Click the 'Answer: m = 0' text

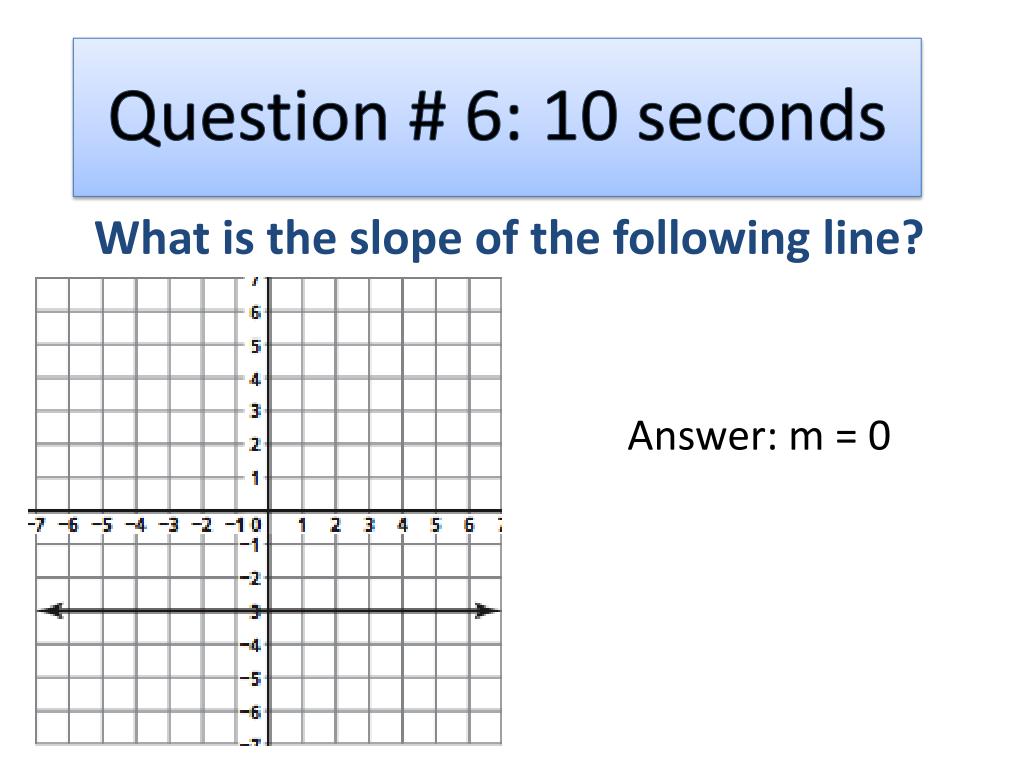click(759, 436)
